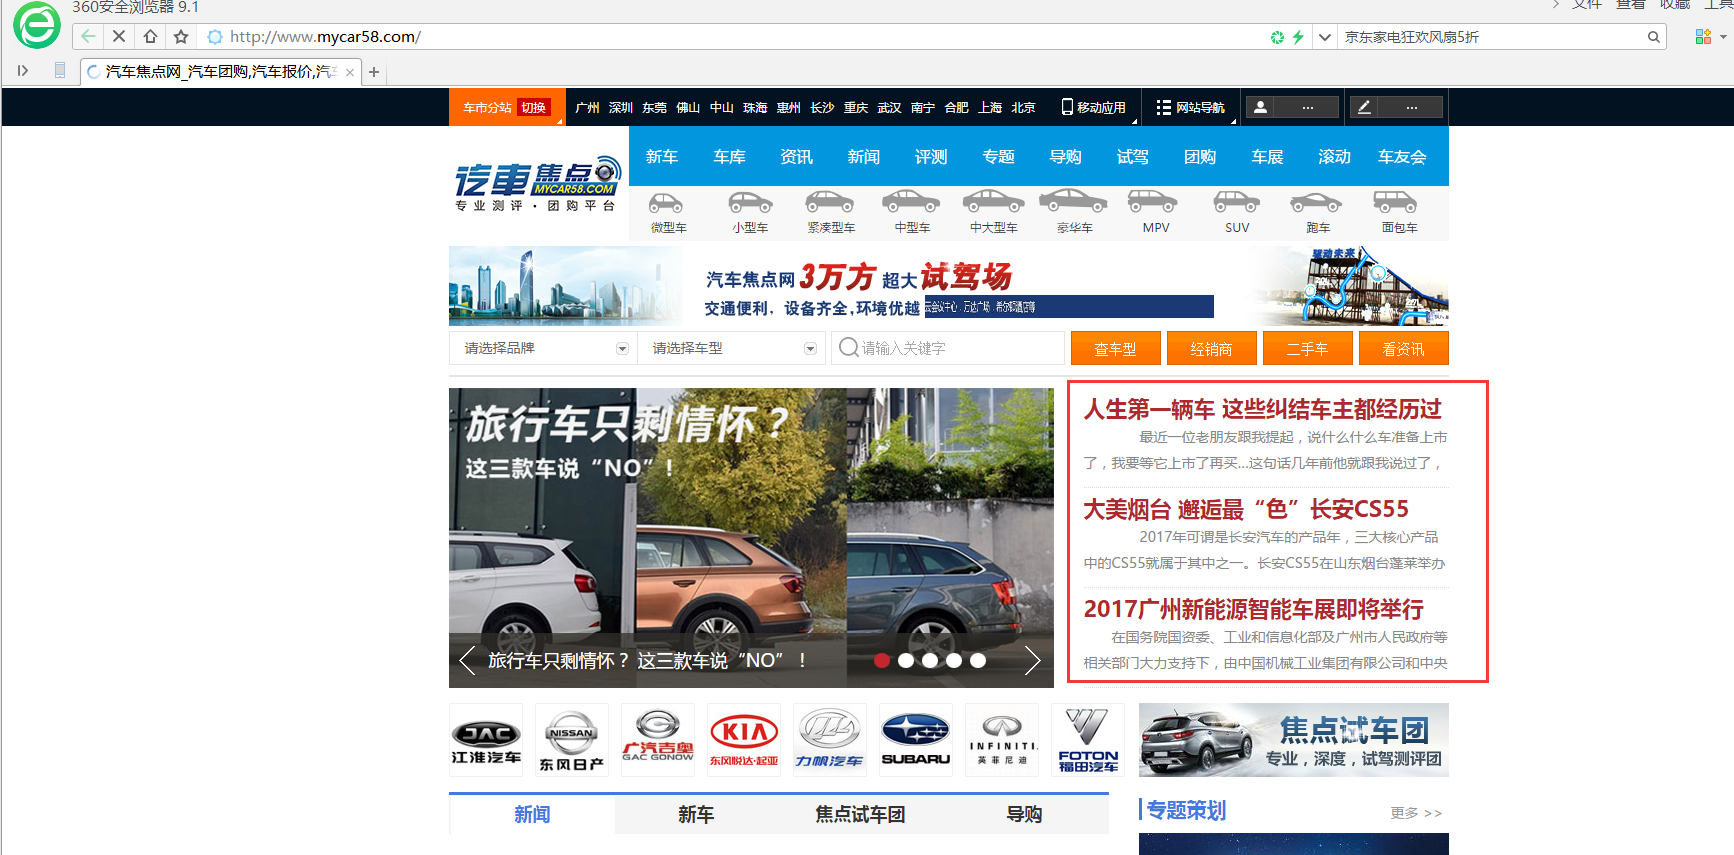The image size is (1734, 855).
Task: Close the 汽车焦点网 tab
Action: (349, 72)
